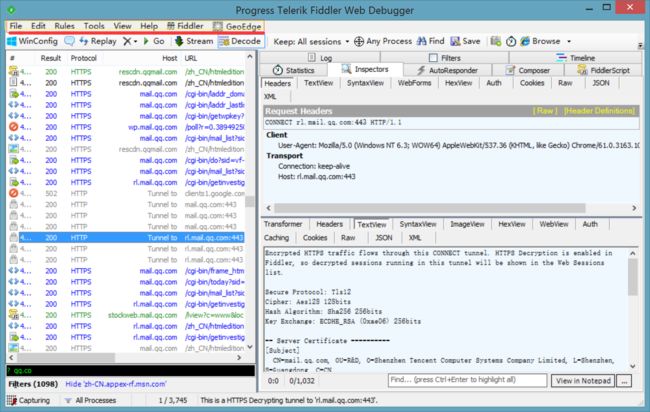Click the screenshot camera toolbar icon
This screenshot has width=650, height=412.
tap(495, 41)
